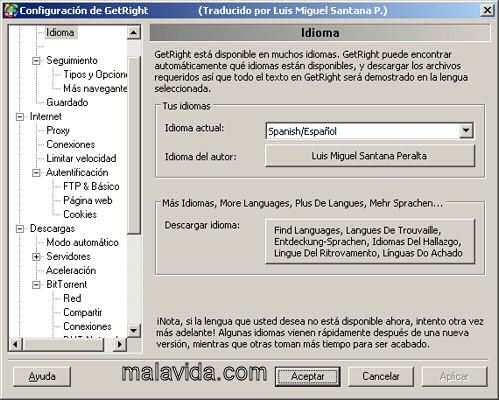
Task: Click the tree scroll down arrow
Action: pyautogui.click(x=134, y=331)
